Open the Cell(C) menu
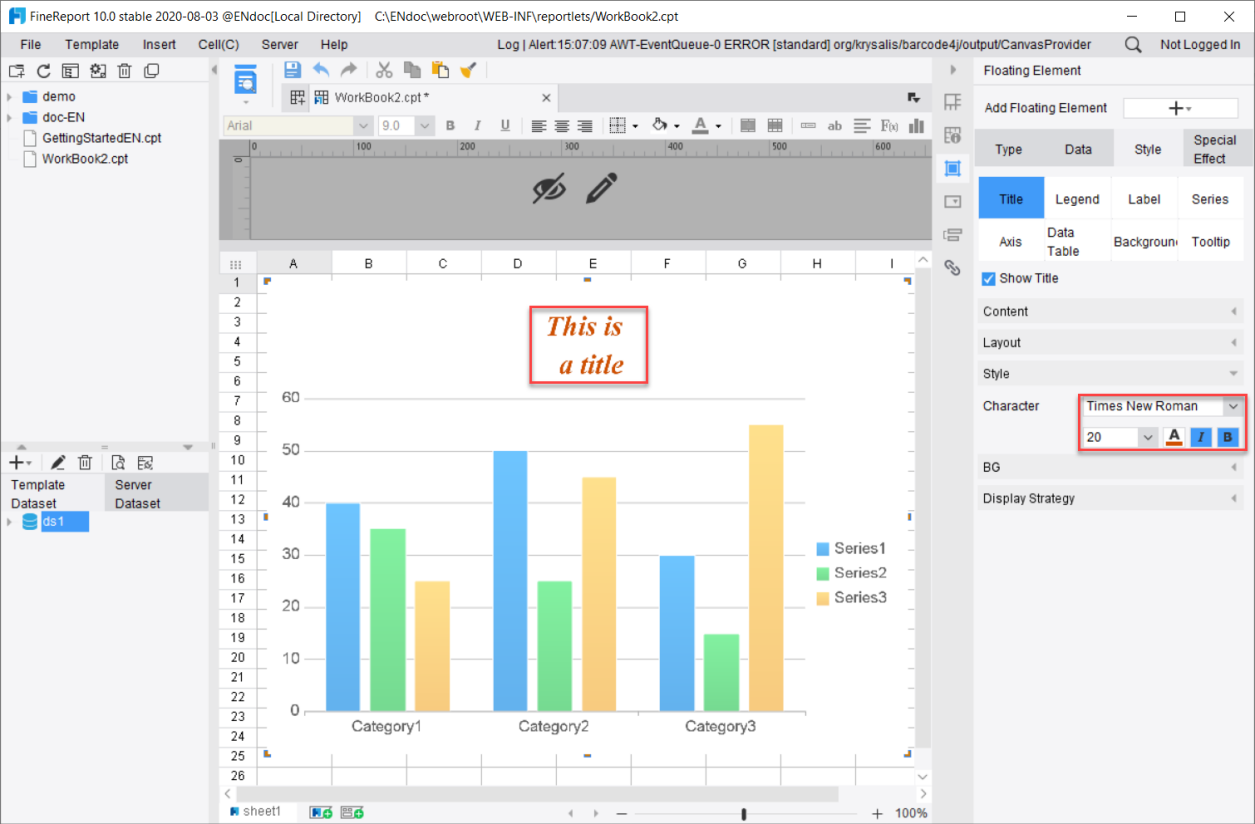Viewport: 1255px width, 824px height. tap(218, 45)
